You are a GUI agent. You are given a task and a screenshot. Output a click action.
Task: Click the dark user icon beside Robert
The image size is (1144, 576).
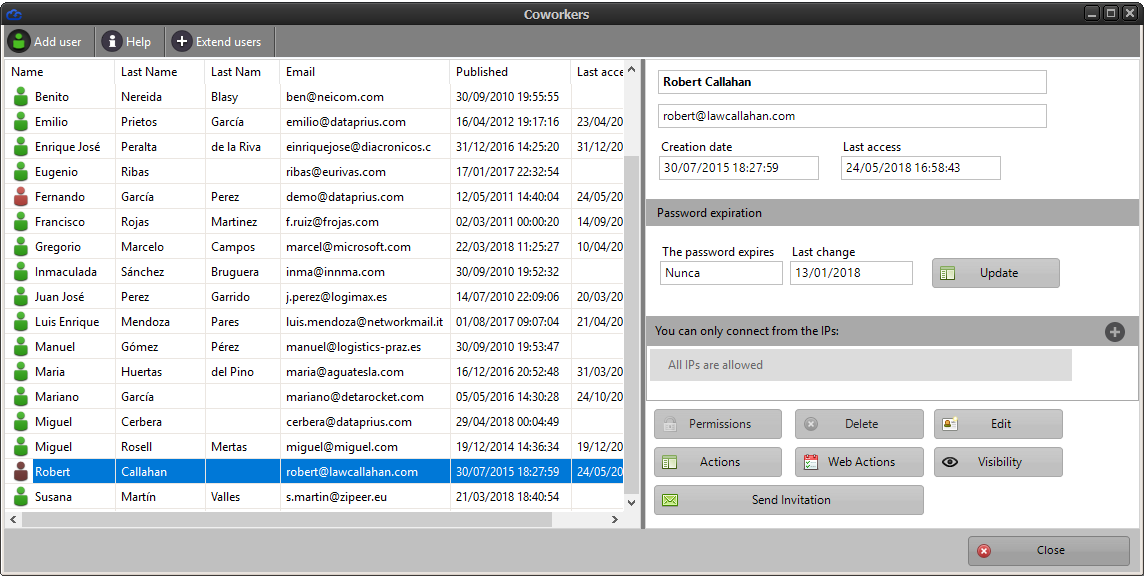pos(21,472)
